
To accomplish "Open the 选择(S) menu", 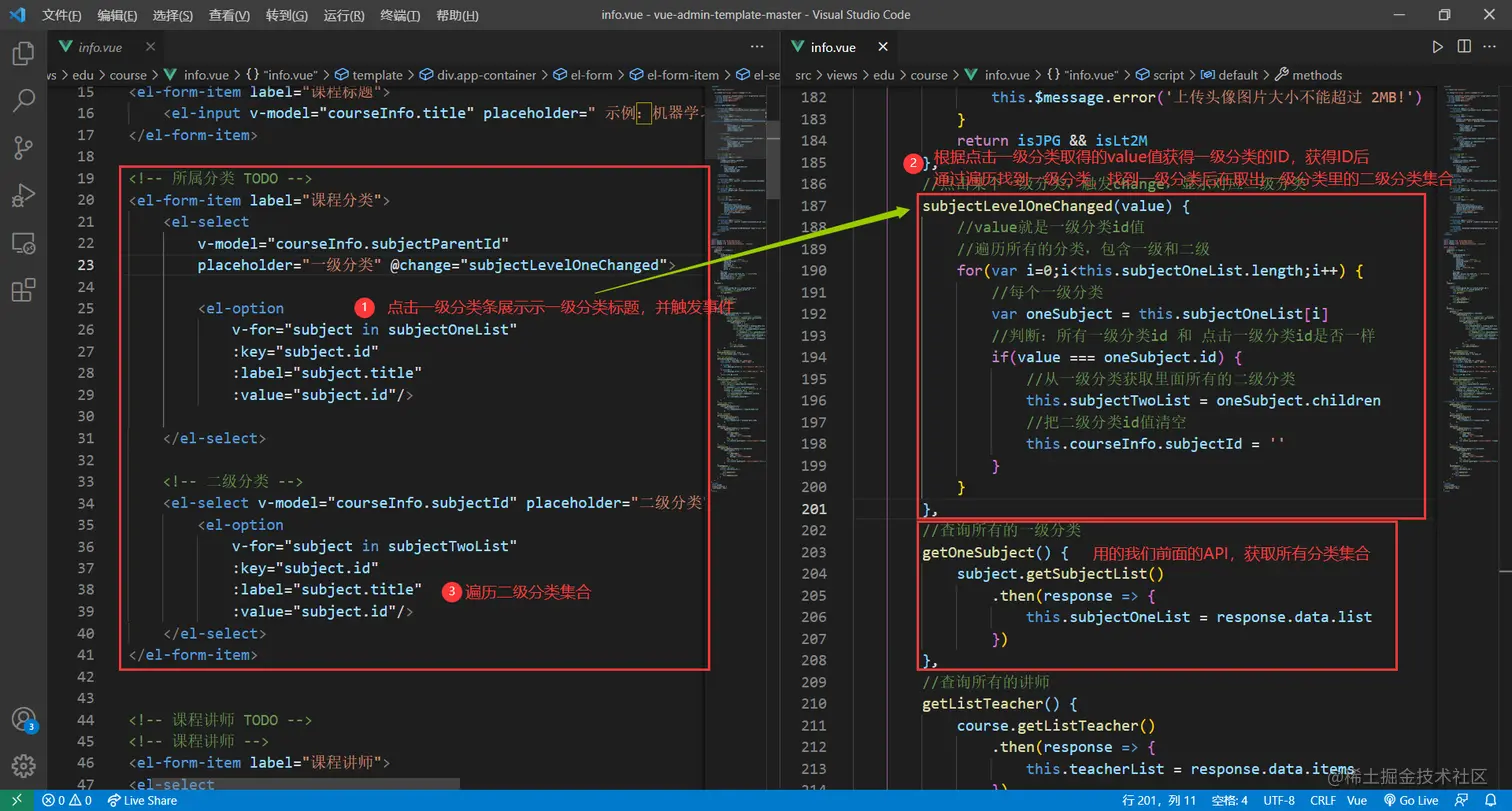I will [174, 15].
